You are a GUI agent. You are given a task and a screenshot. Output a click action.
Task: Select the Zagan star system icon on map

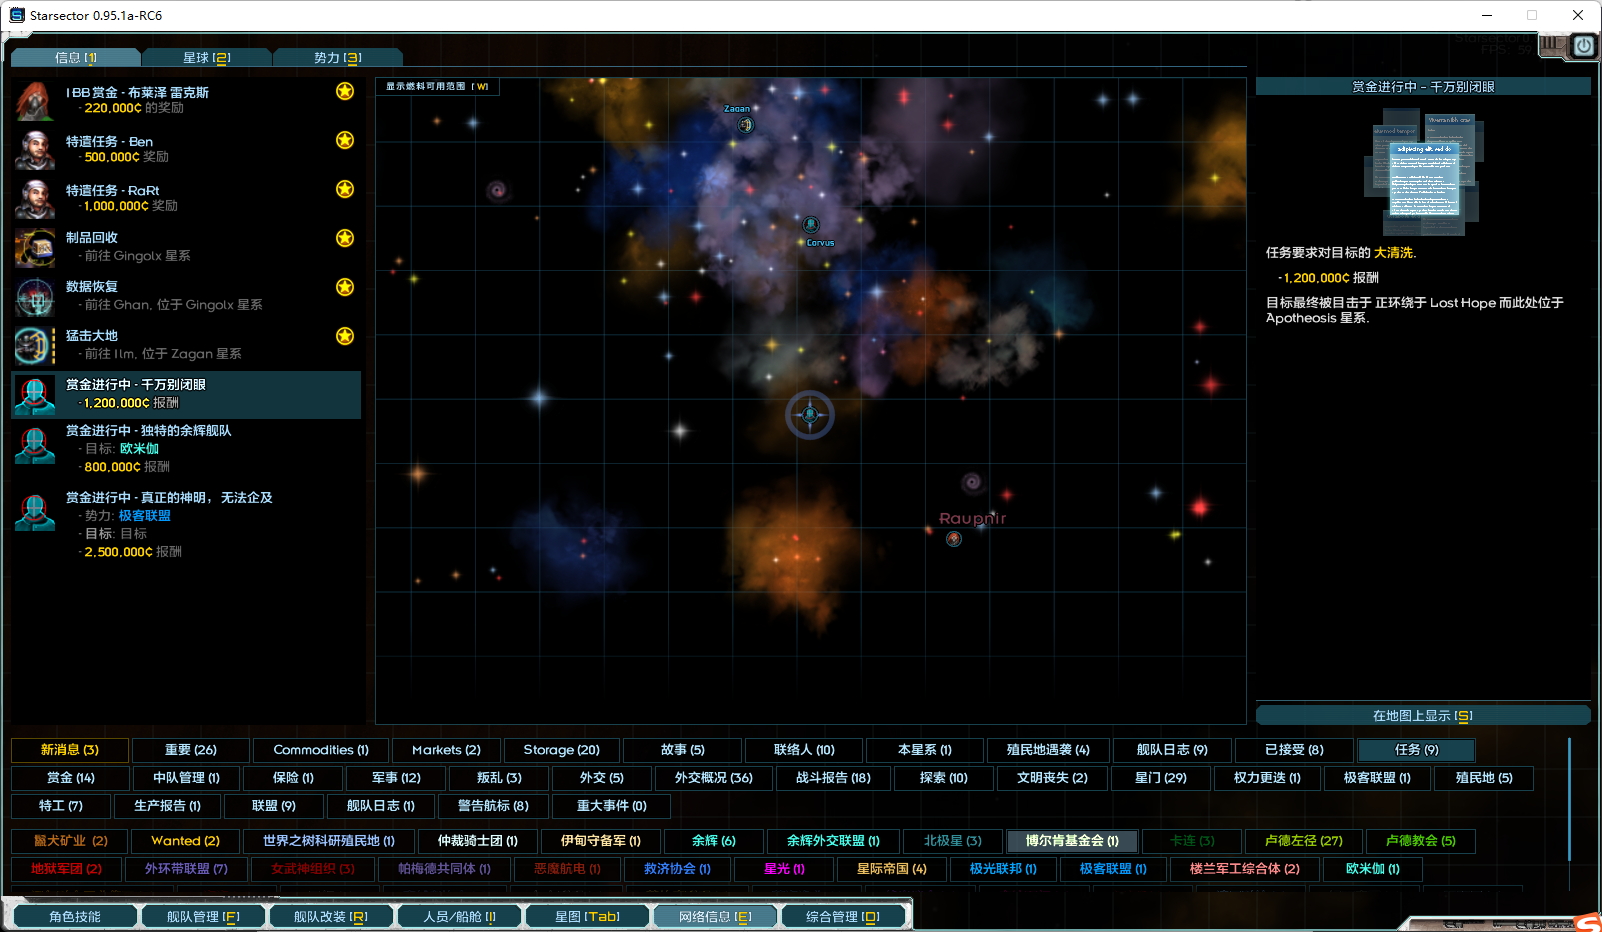(745, 125)
